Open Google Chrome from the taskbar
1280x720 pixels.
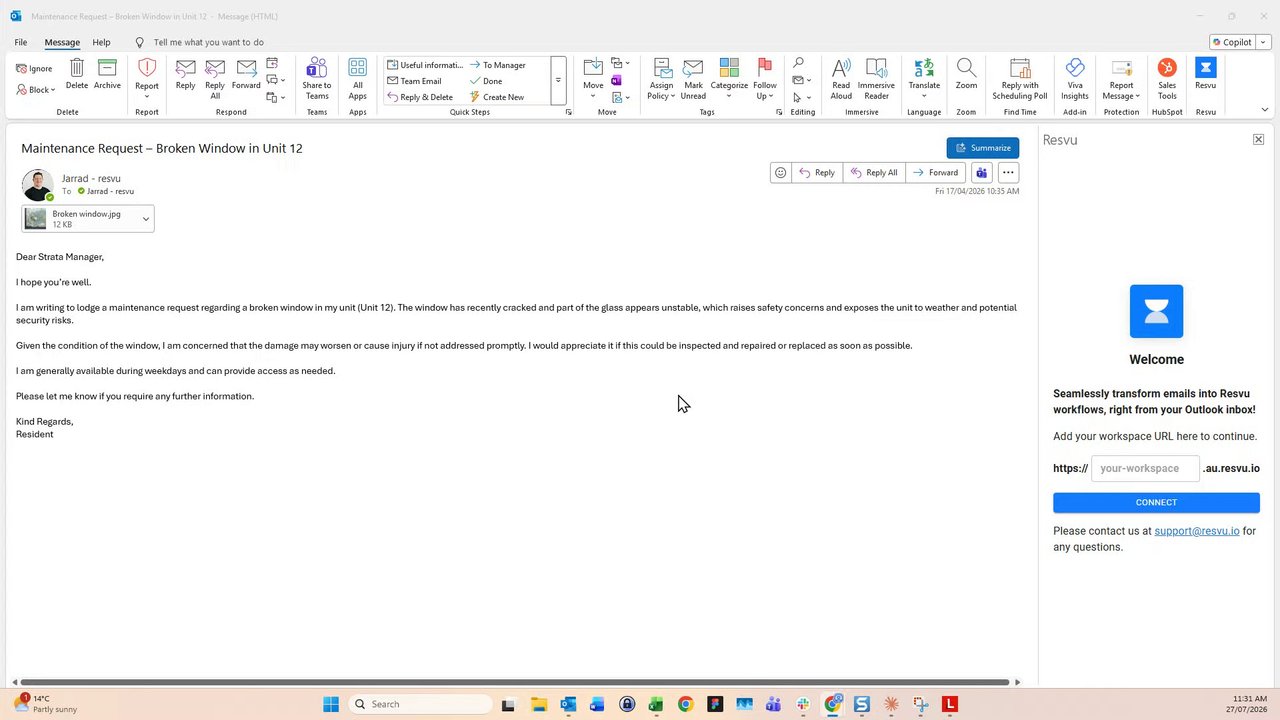(x=685, y=704)
